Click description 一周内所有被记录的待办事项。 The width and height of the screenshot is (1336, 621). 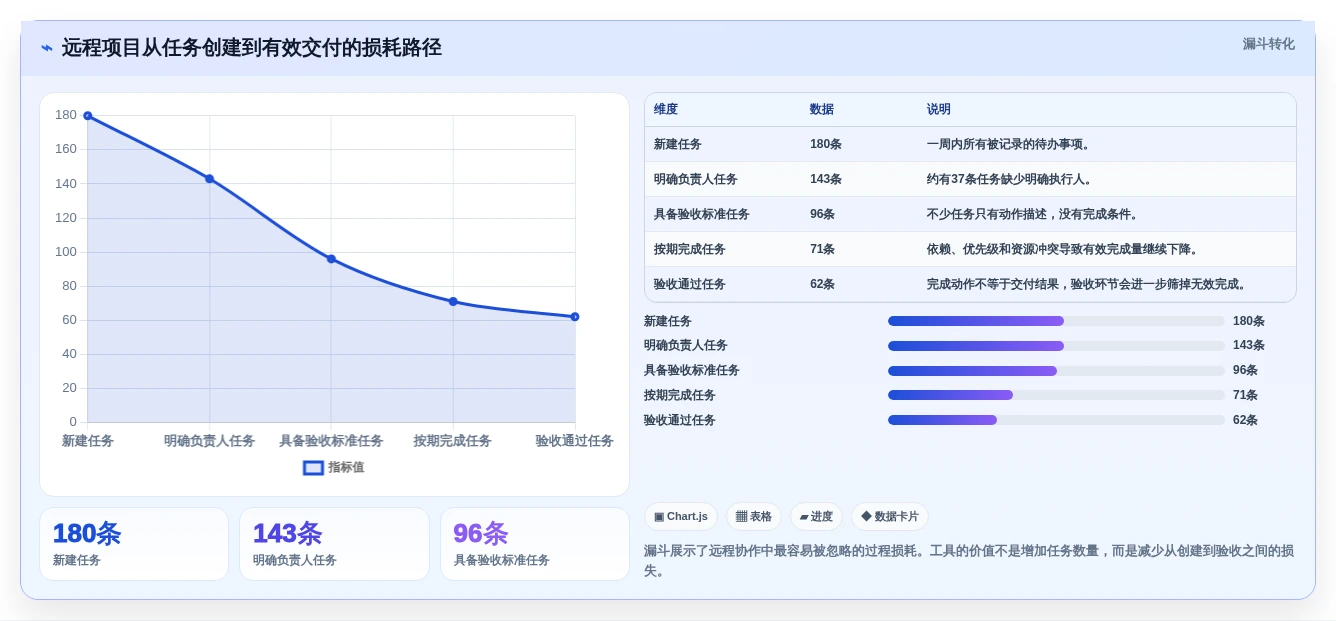pos(1011,144)
